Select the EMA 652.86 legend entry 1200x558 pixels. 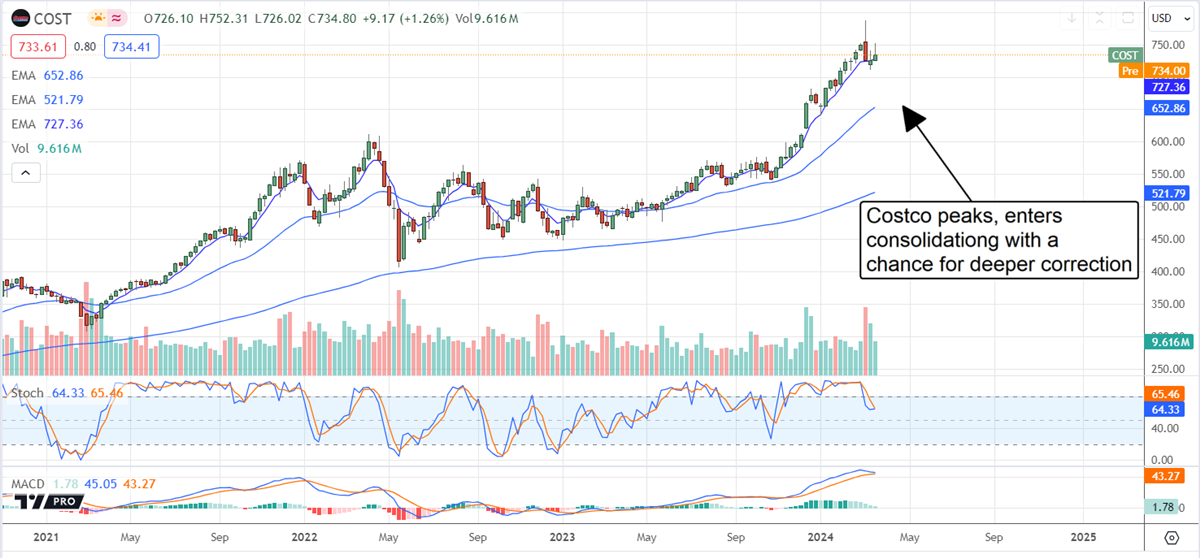click(x=47, y=75)
